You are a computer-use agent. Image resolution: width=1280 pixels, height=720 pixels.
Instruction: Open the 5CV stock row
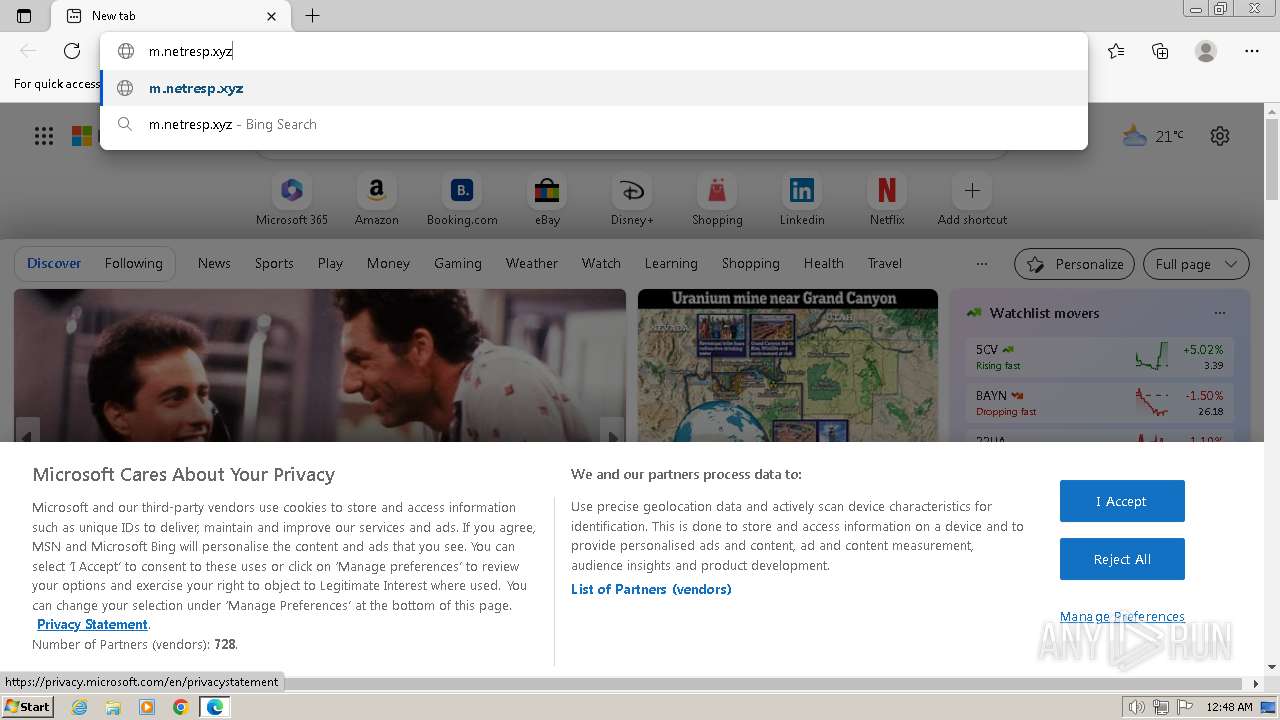pyautogui.click(x=1099, y=357)
